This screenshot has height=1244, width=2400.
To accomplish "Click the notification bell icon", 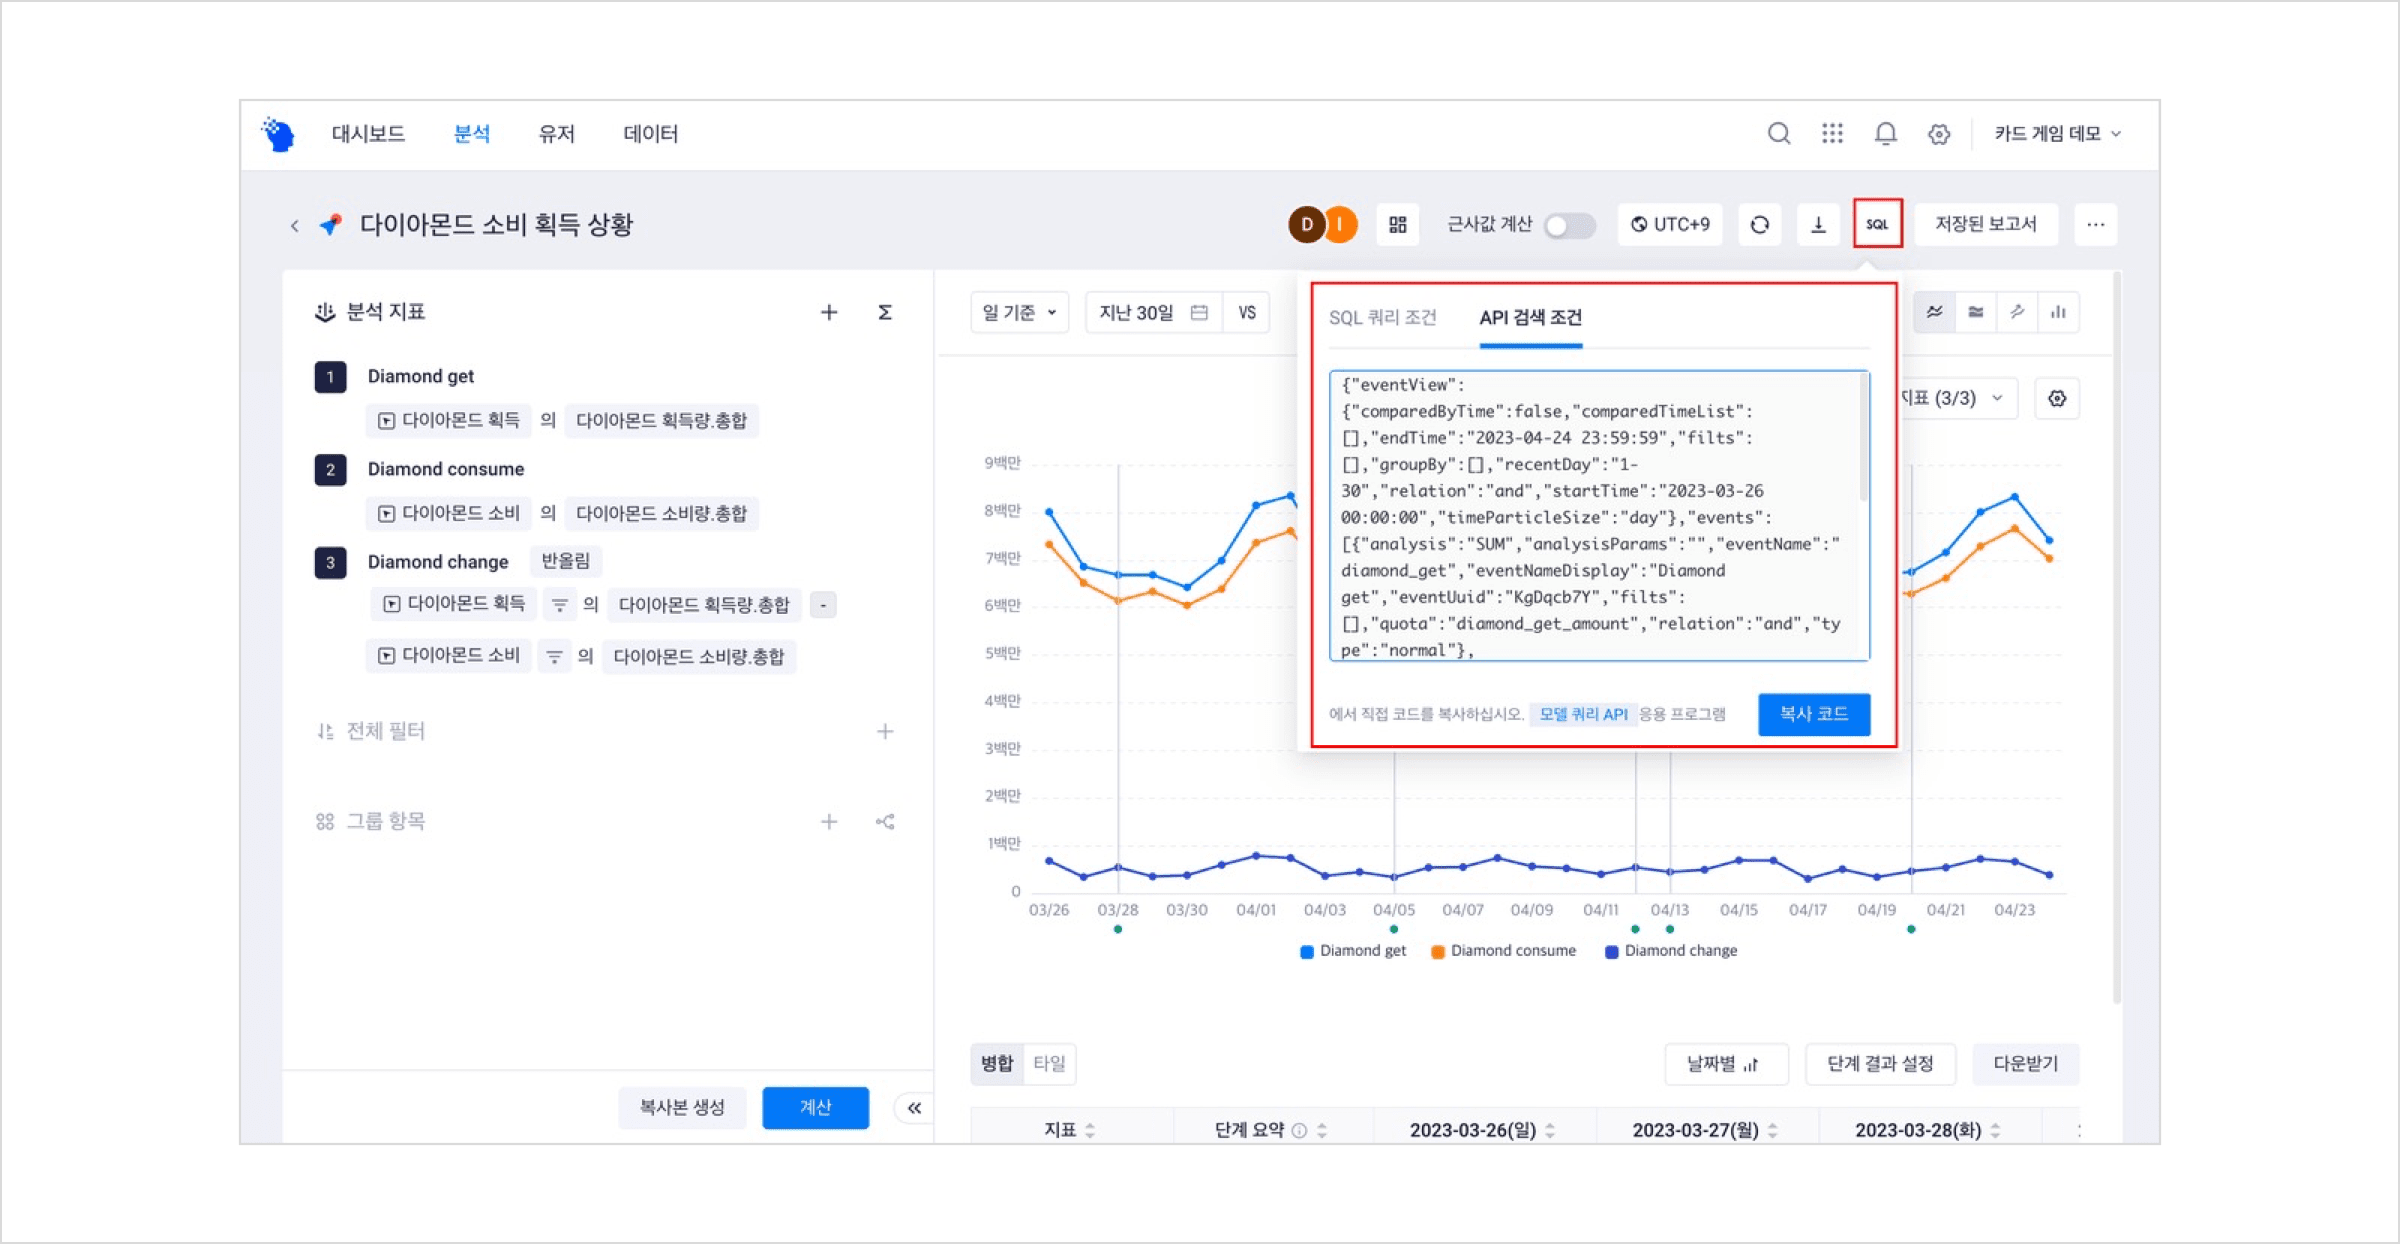I will click(x=1885, y=133).
